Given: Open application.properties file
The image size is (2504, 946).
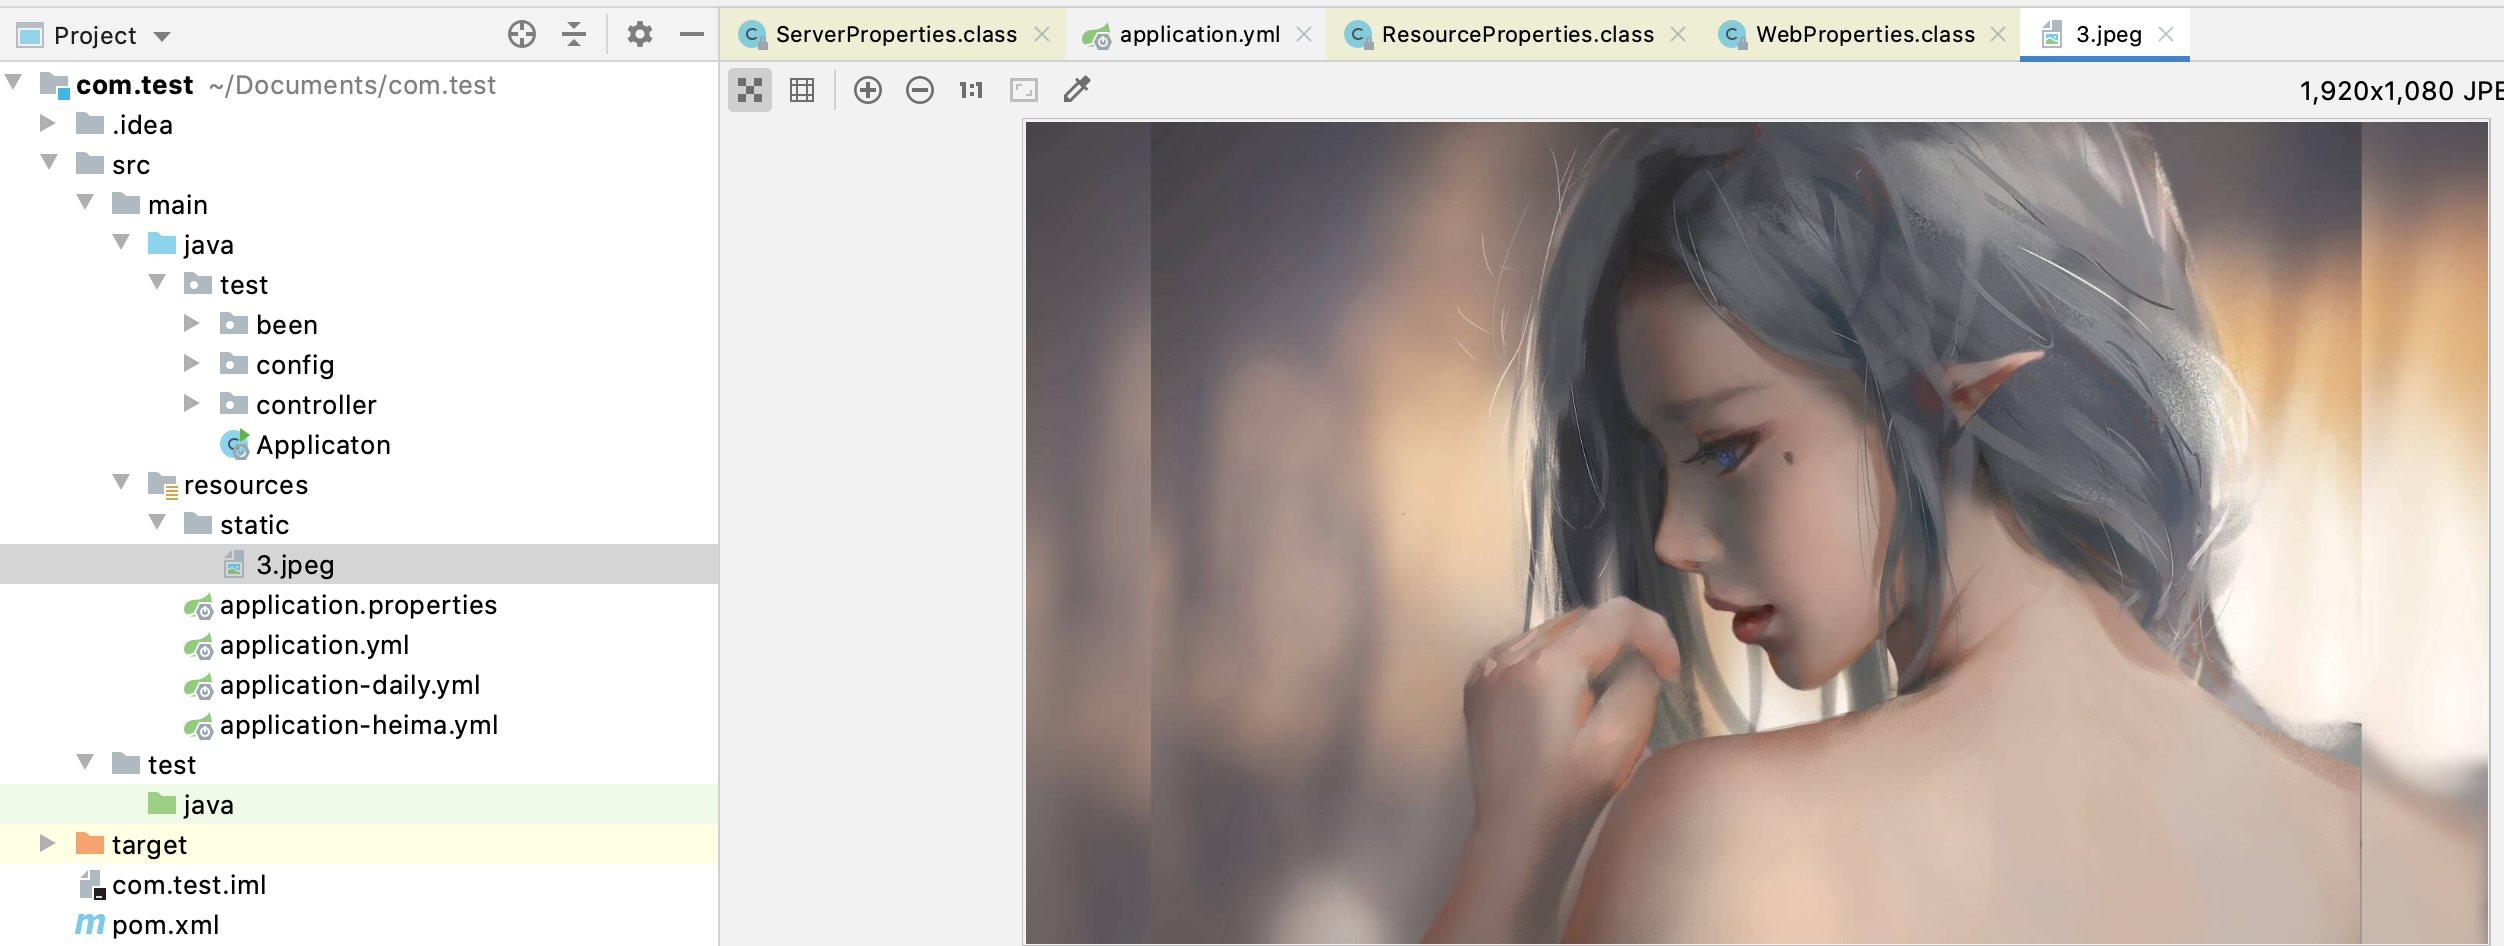Looking at the screenshot, I should 358,605.
